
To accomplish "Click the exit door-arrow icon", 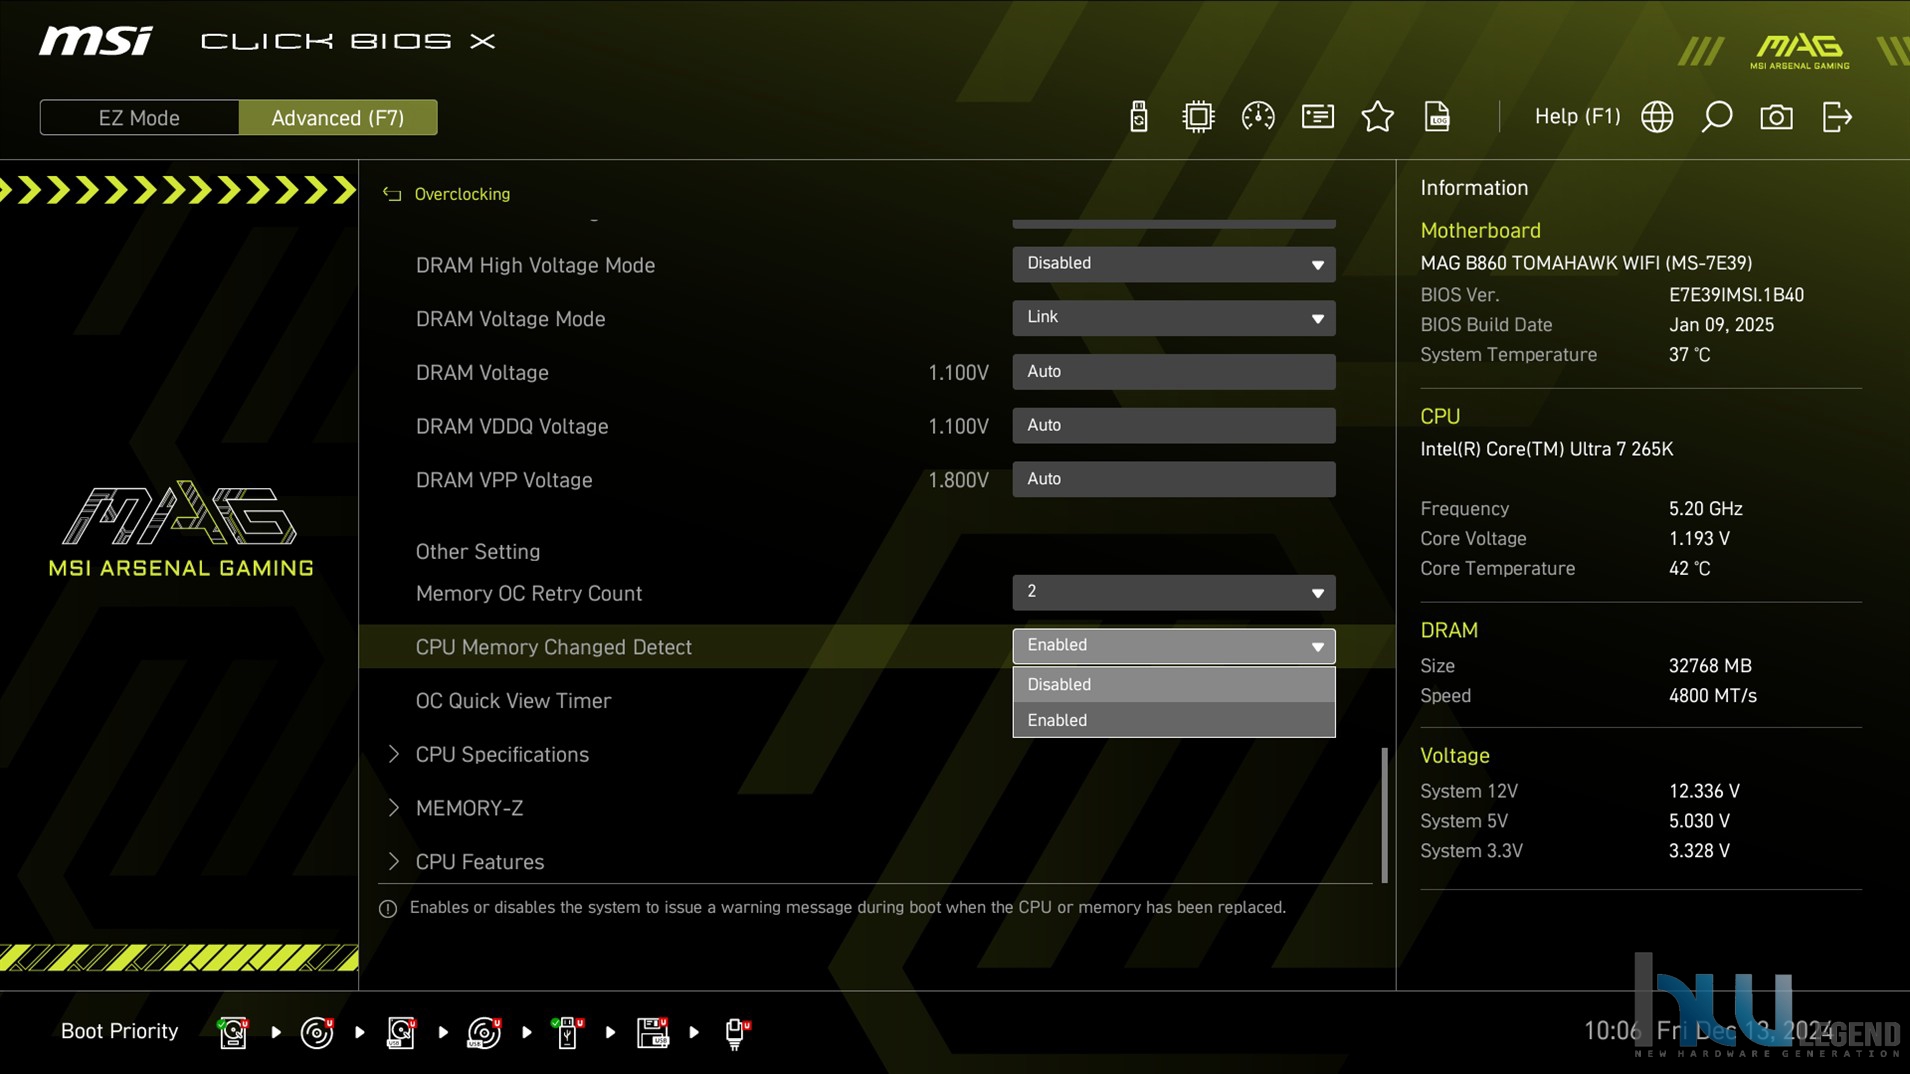I will coord(1837,117).
